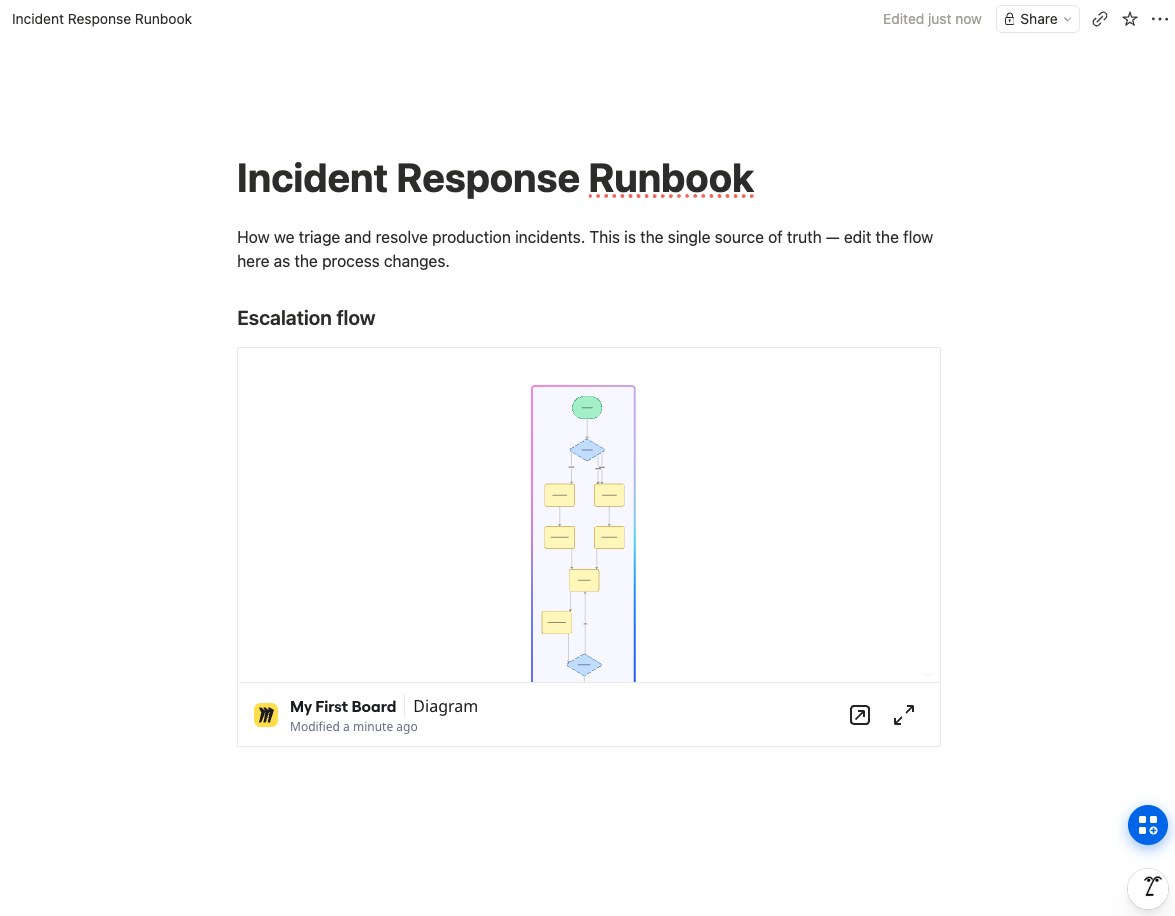The image size is (1175, 916).
Task: Copy the page link using the chain icon
Action: click(x=1099, y=19)
